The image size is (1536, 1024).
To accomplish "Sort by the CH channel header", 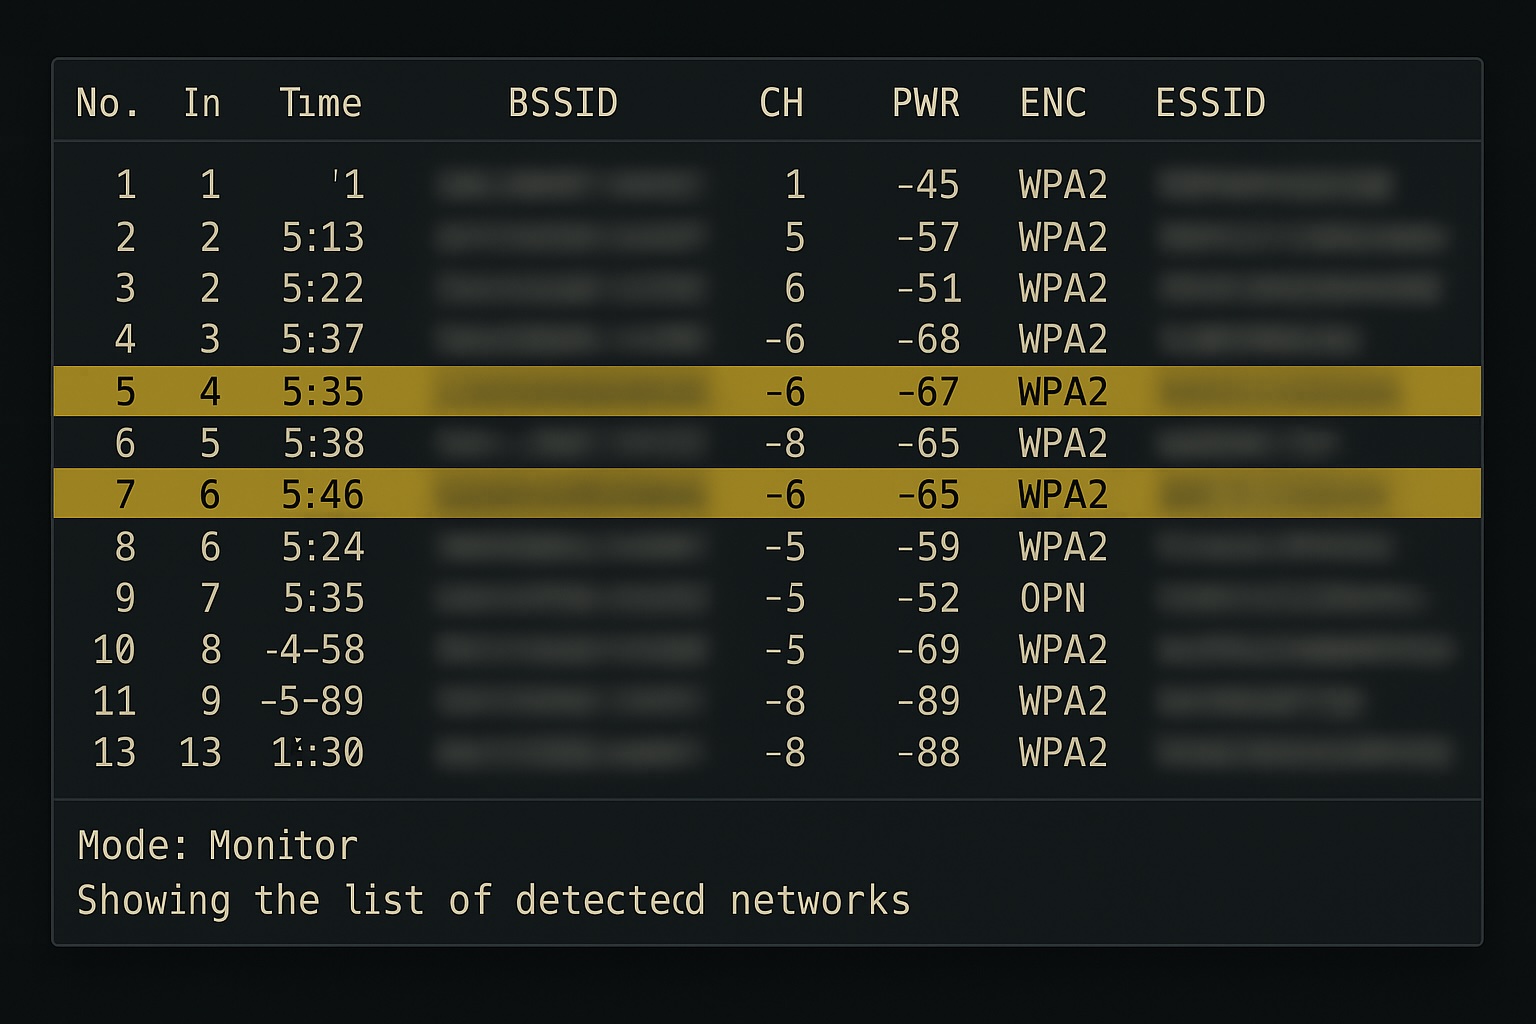I will [781, 103].
